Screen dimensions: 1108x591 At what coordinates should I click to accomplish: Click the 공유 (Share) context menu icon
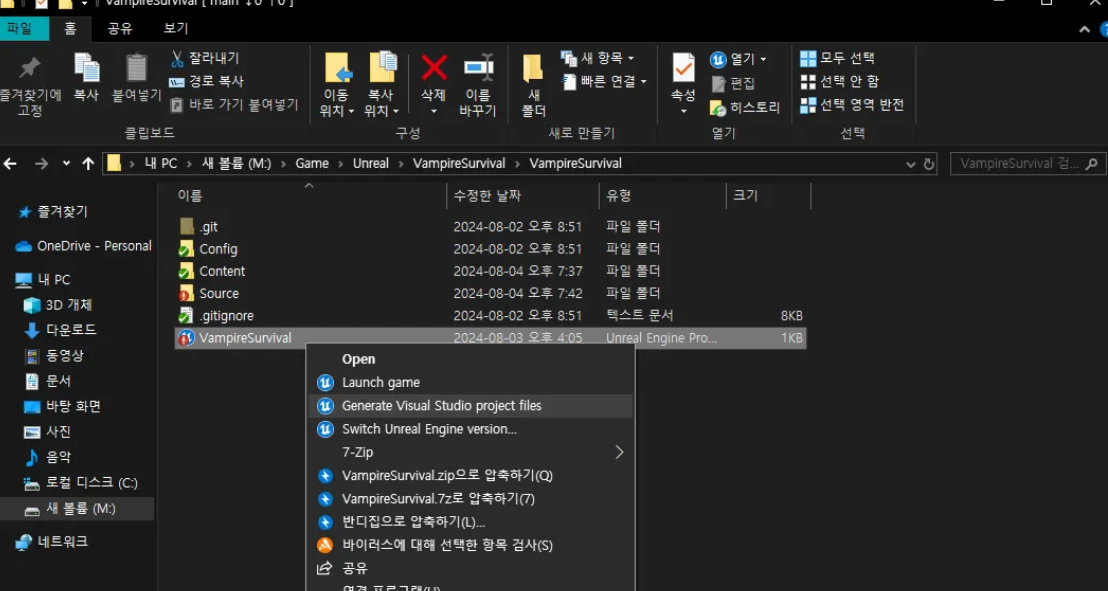(x=325, y=568)
